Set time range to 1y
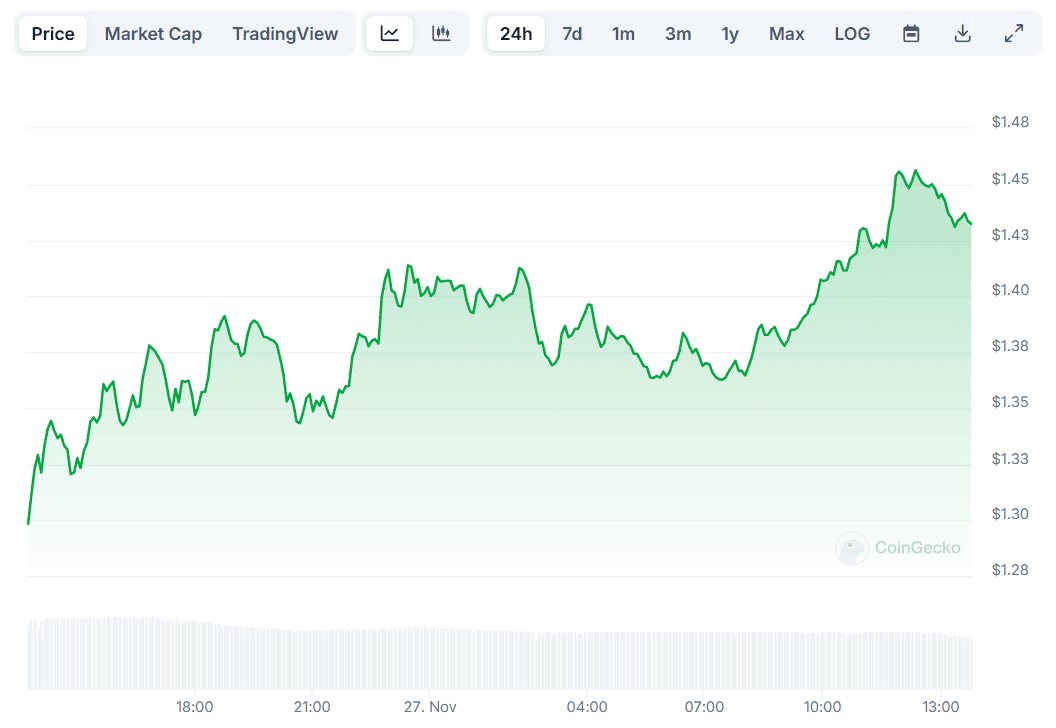This screenshot has width=1056, height=728. pos(729,34)
